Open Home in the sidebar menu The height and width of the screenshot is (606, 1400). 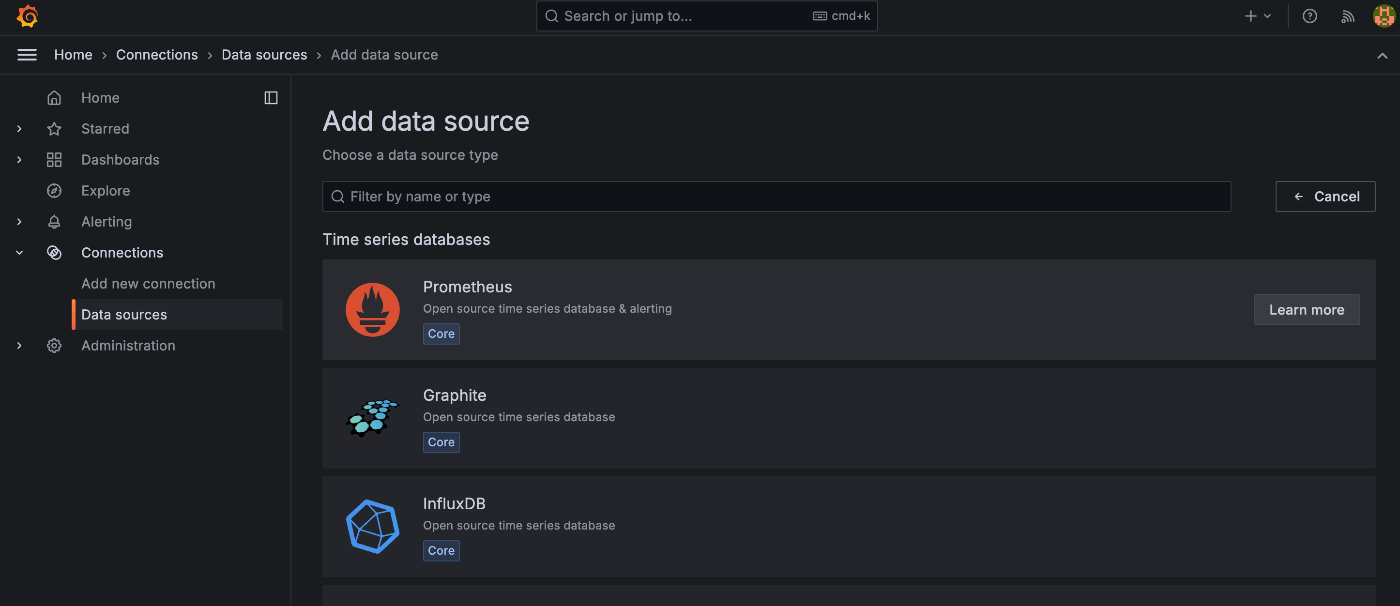100,98
